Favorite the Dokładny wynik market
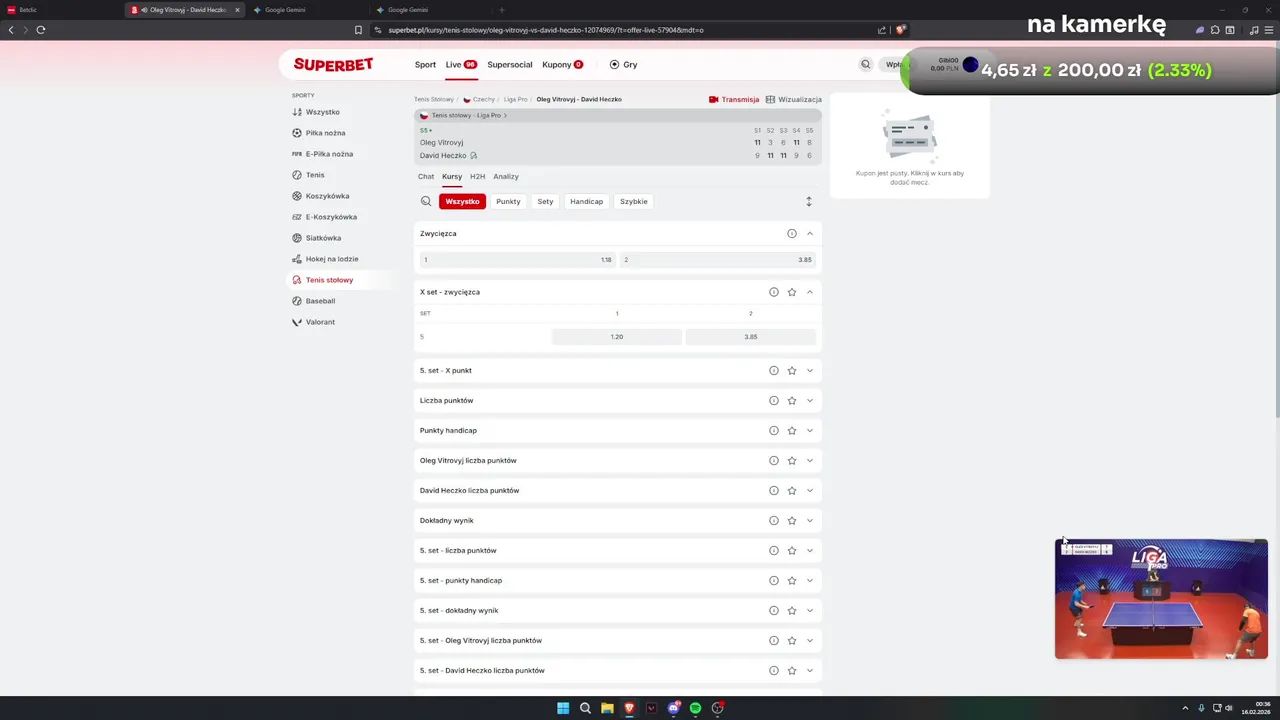This screenshot has width=1280, height=720. coord(792,521)
